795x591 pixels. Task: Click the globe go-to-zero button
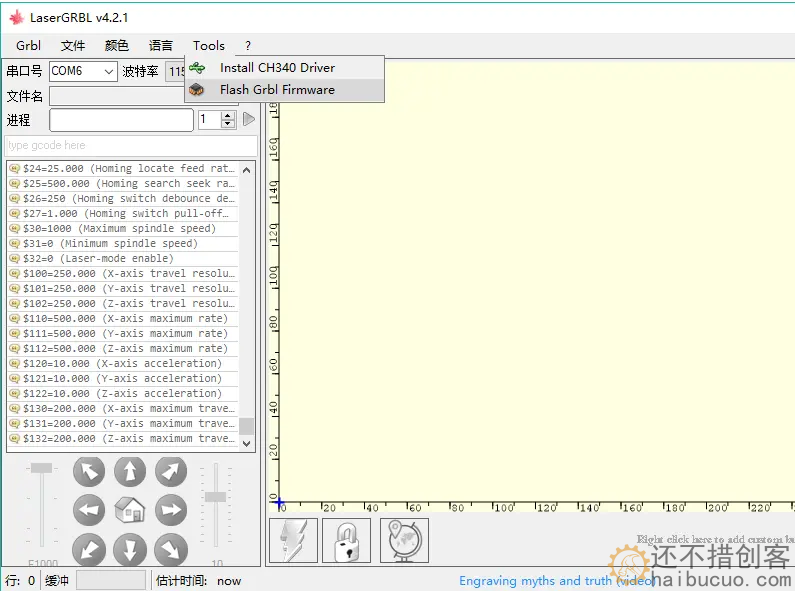click(x=404, y=540)
